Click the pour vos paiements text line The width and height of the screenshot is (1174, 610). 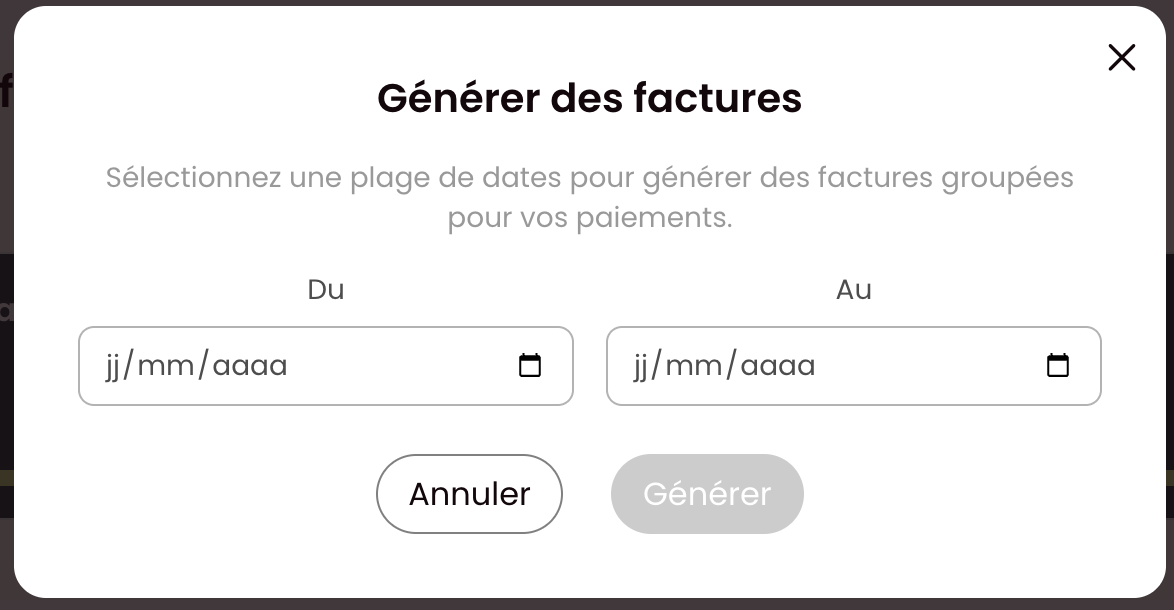tap(590, 218)
